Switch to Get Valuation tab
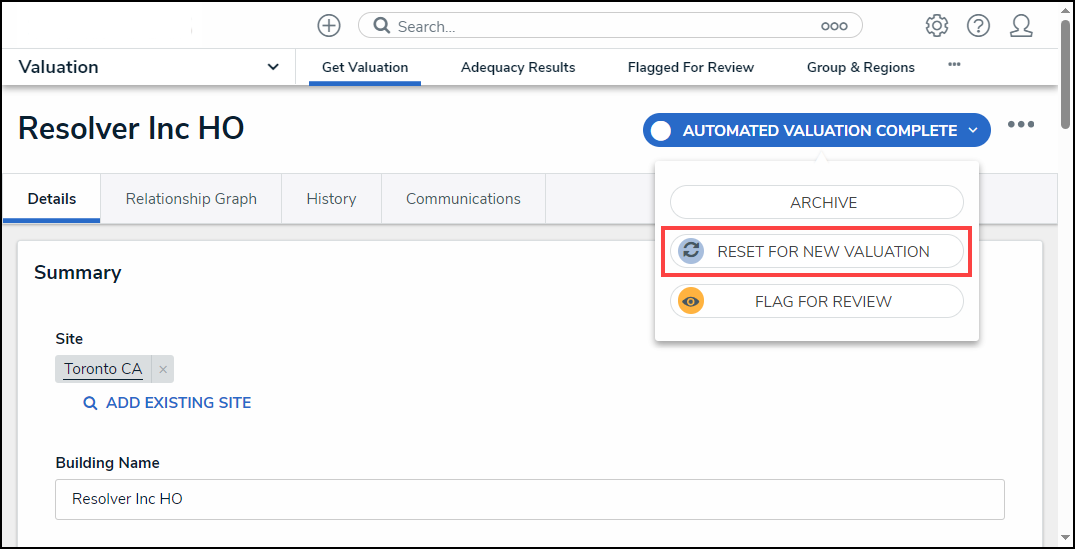Screen dimensions: 1075x549 pyautogui.click(x=365, y=67)
